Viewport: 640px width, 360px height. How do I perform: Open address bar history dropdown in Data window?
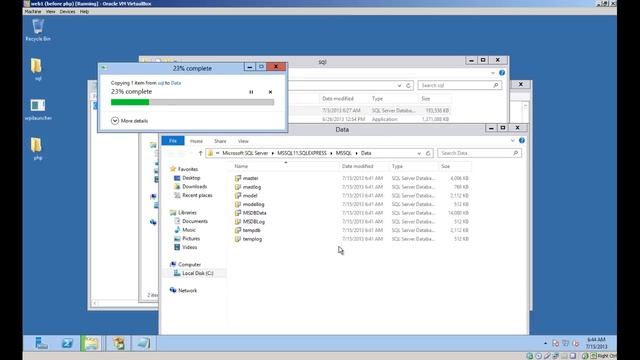[419, 153]
